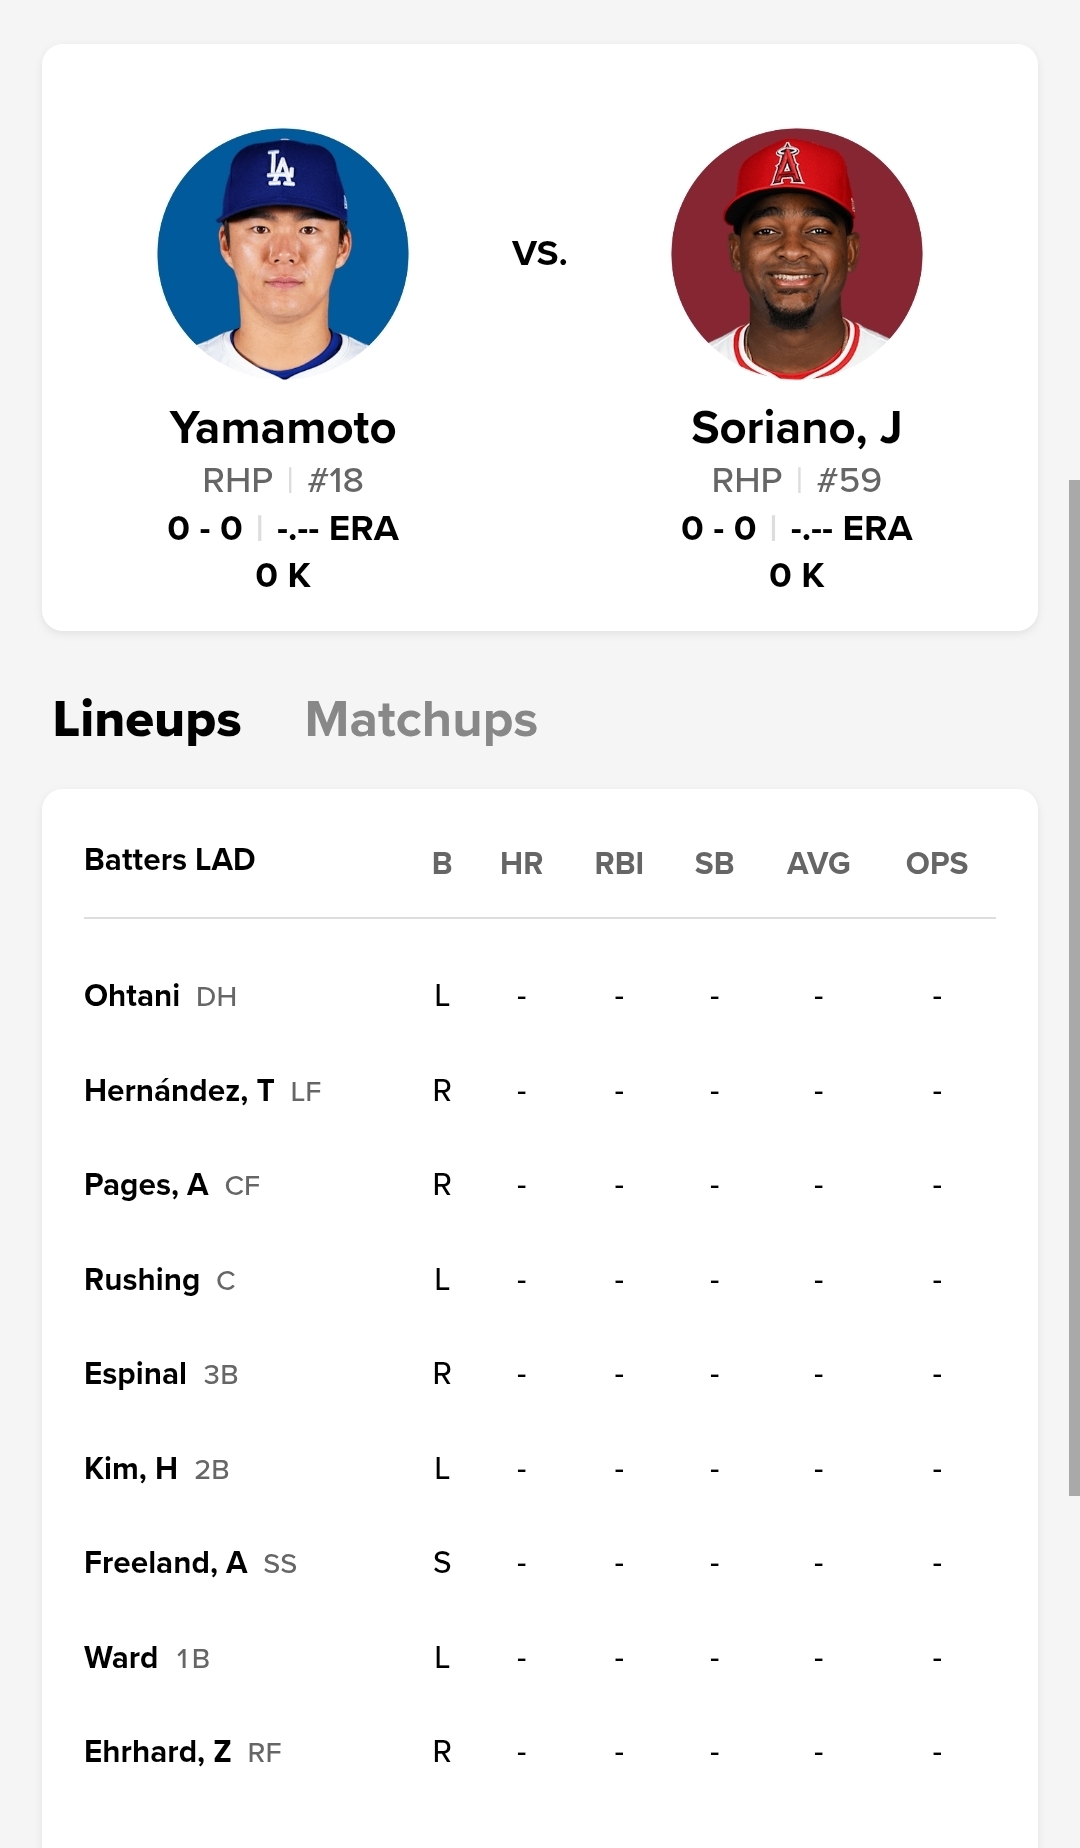This screenshot has height=1848, width=1080.
Task: Select the Lineups tab
Action: (x=147, y=720)
